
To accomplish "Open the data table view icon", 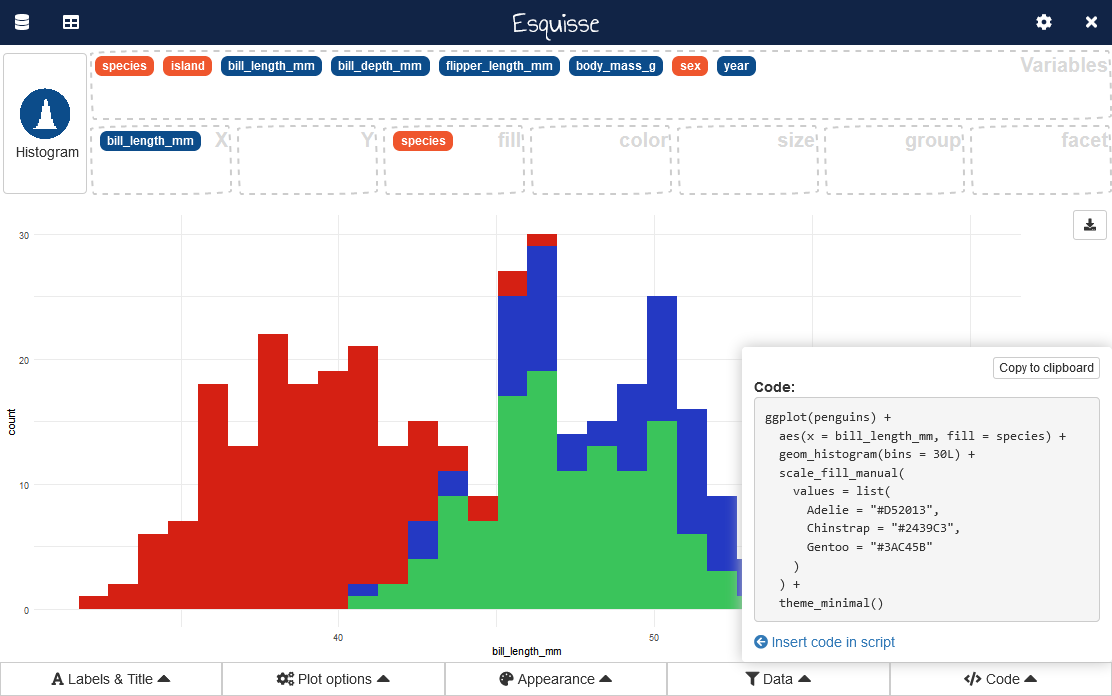I will click(71, 22).
